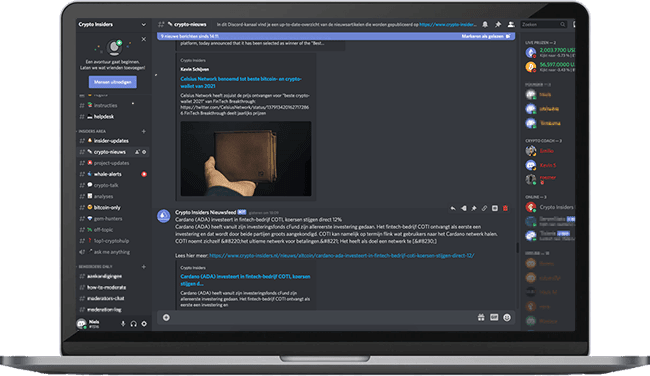Click Niels user avatar at bottom
The height and width of the screenshot is (376, 650).
click(x=82, y=324)
